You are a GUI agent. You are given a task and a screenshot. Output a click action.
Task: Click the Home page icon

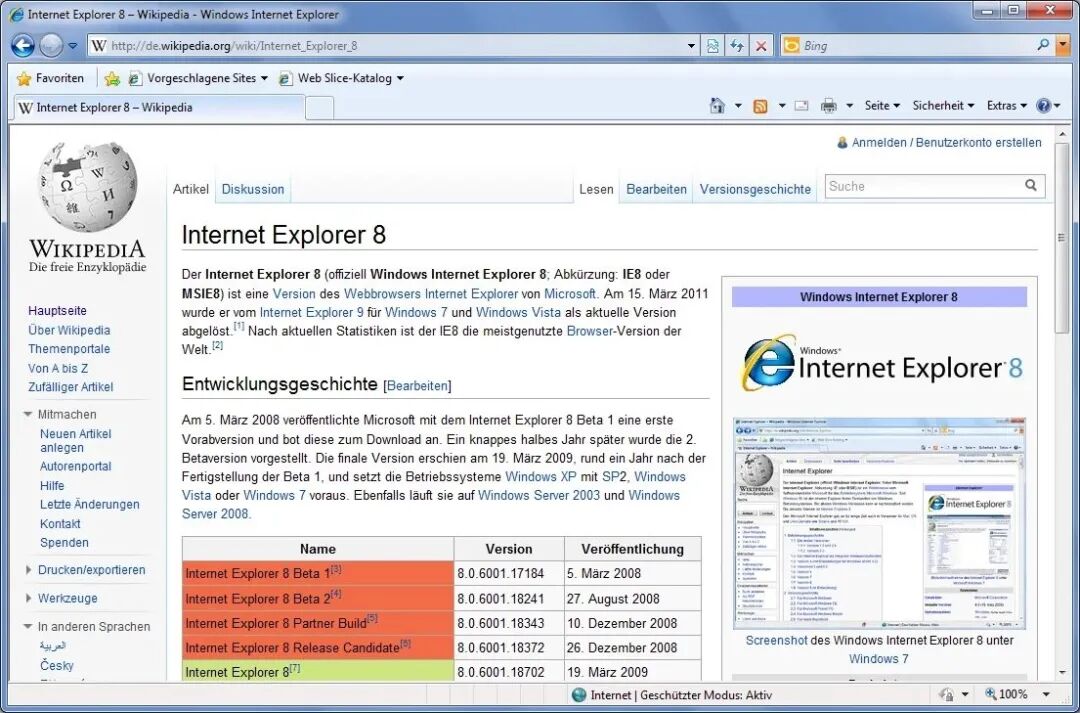click(x=717, y=105)
